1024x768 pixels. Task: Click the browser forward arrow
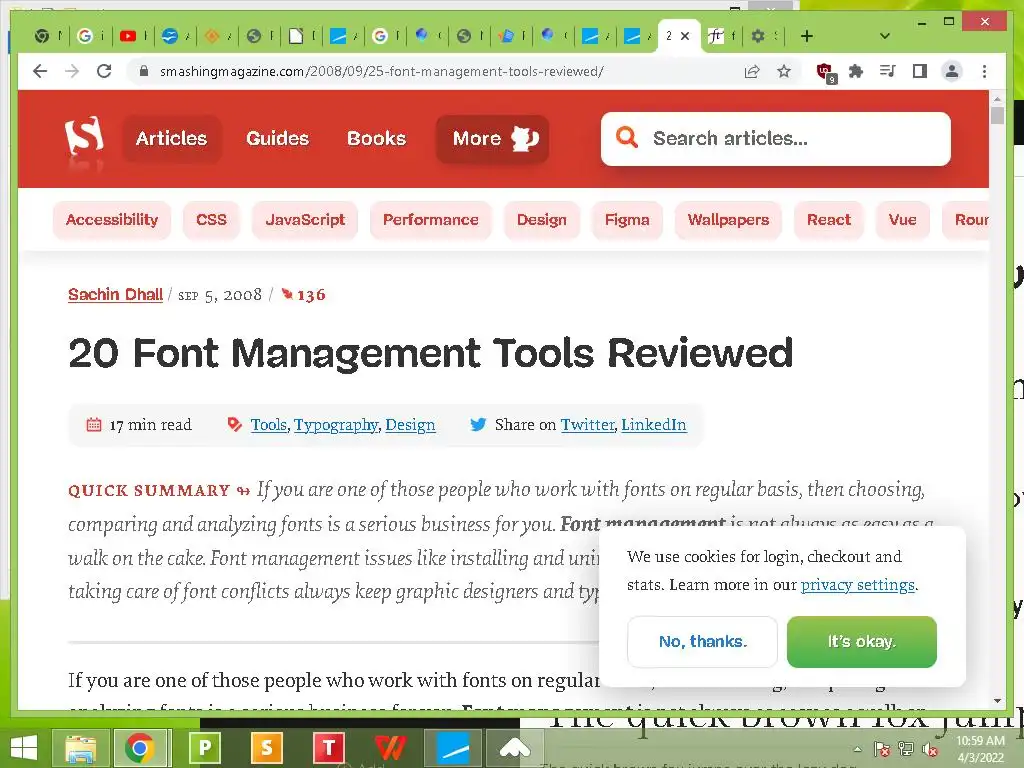[72, 71]
